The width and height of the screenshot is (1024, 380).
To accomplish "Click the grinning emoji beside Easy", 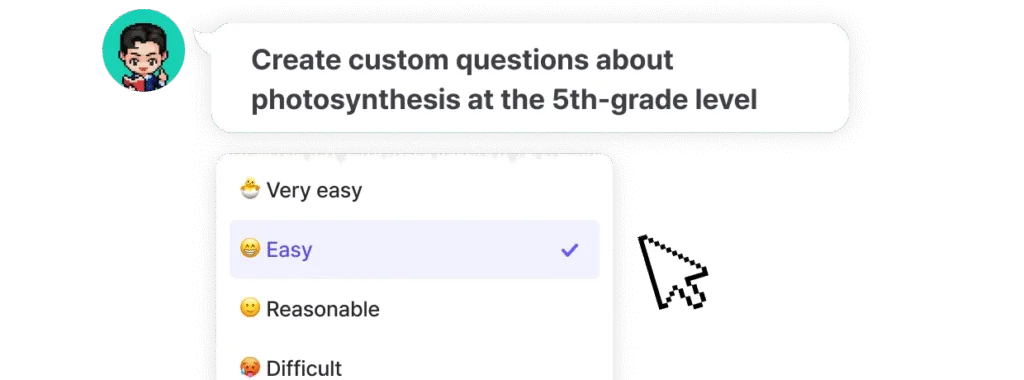I will coord(250,249).
